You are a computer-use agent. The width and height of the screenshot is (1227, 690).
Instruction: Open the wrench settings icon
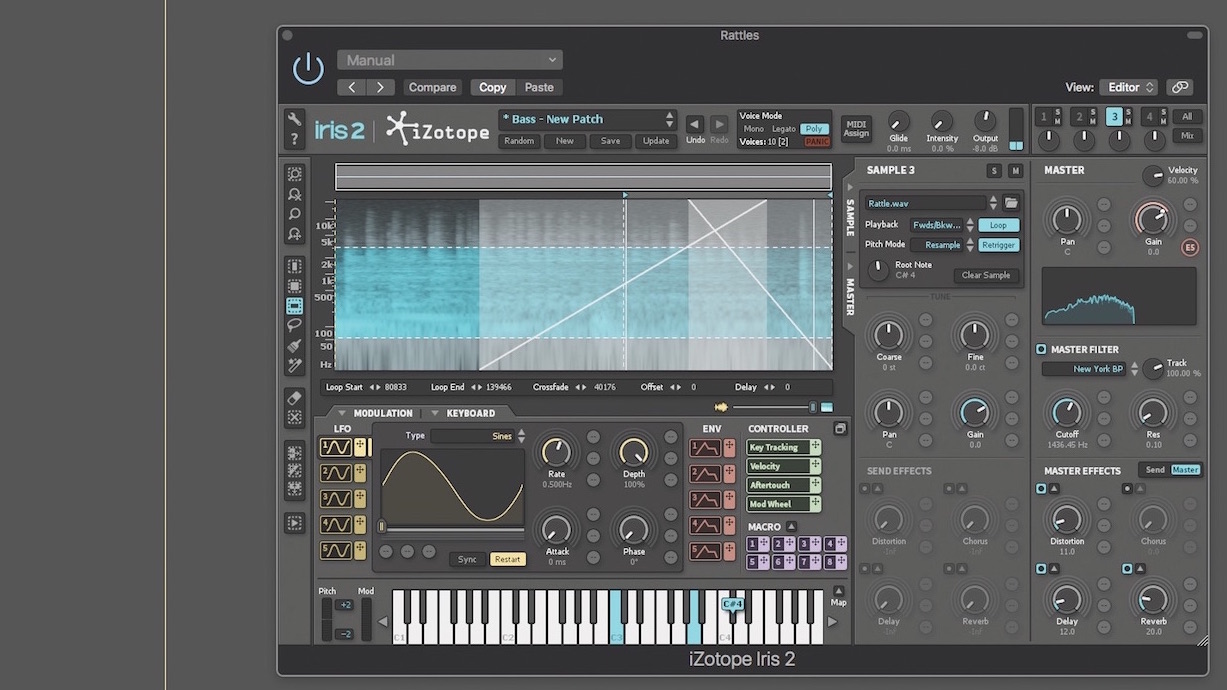294,119
